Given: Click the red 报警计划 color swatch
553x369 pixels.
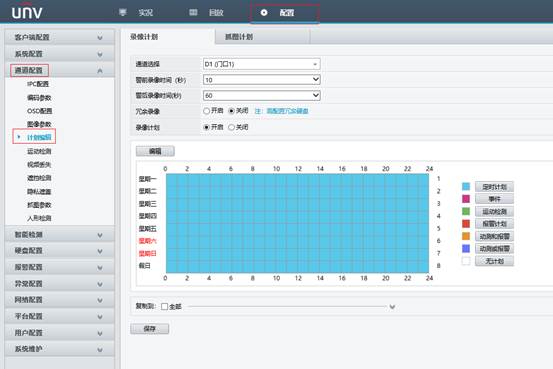Looking at the screenshot, I should click(x=466, y=224).
